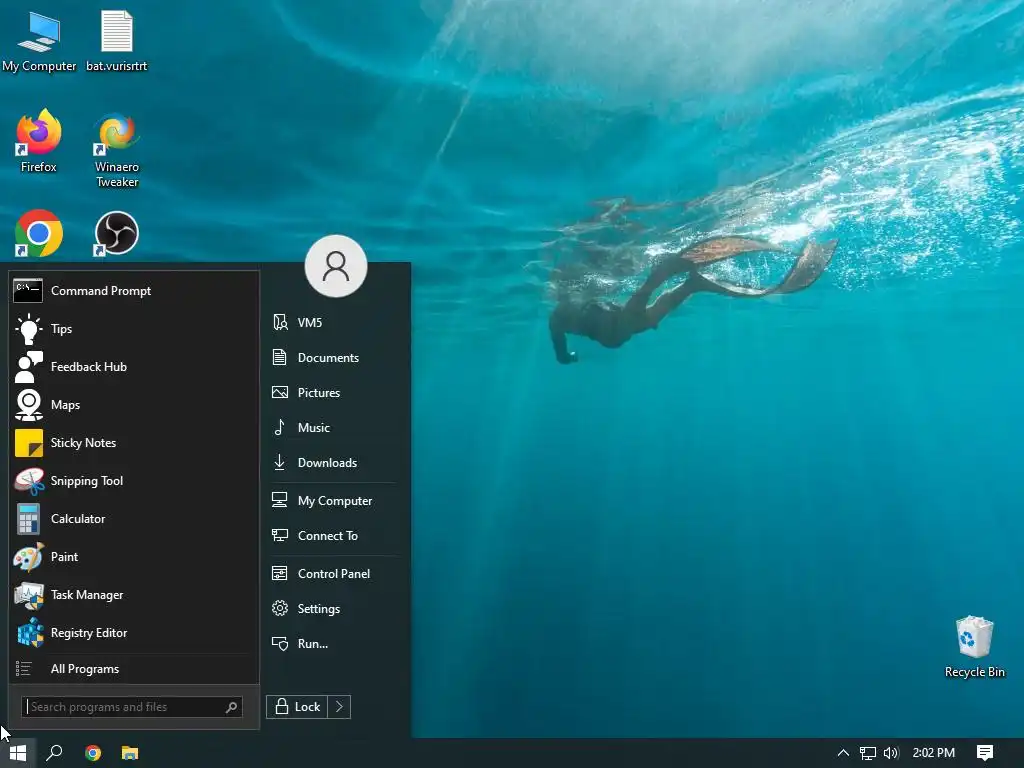Launch the Maps app
The image size is (1024, 768).
tap(134, 404)
